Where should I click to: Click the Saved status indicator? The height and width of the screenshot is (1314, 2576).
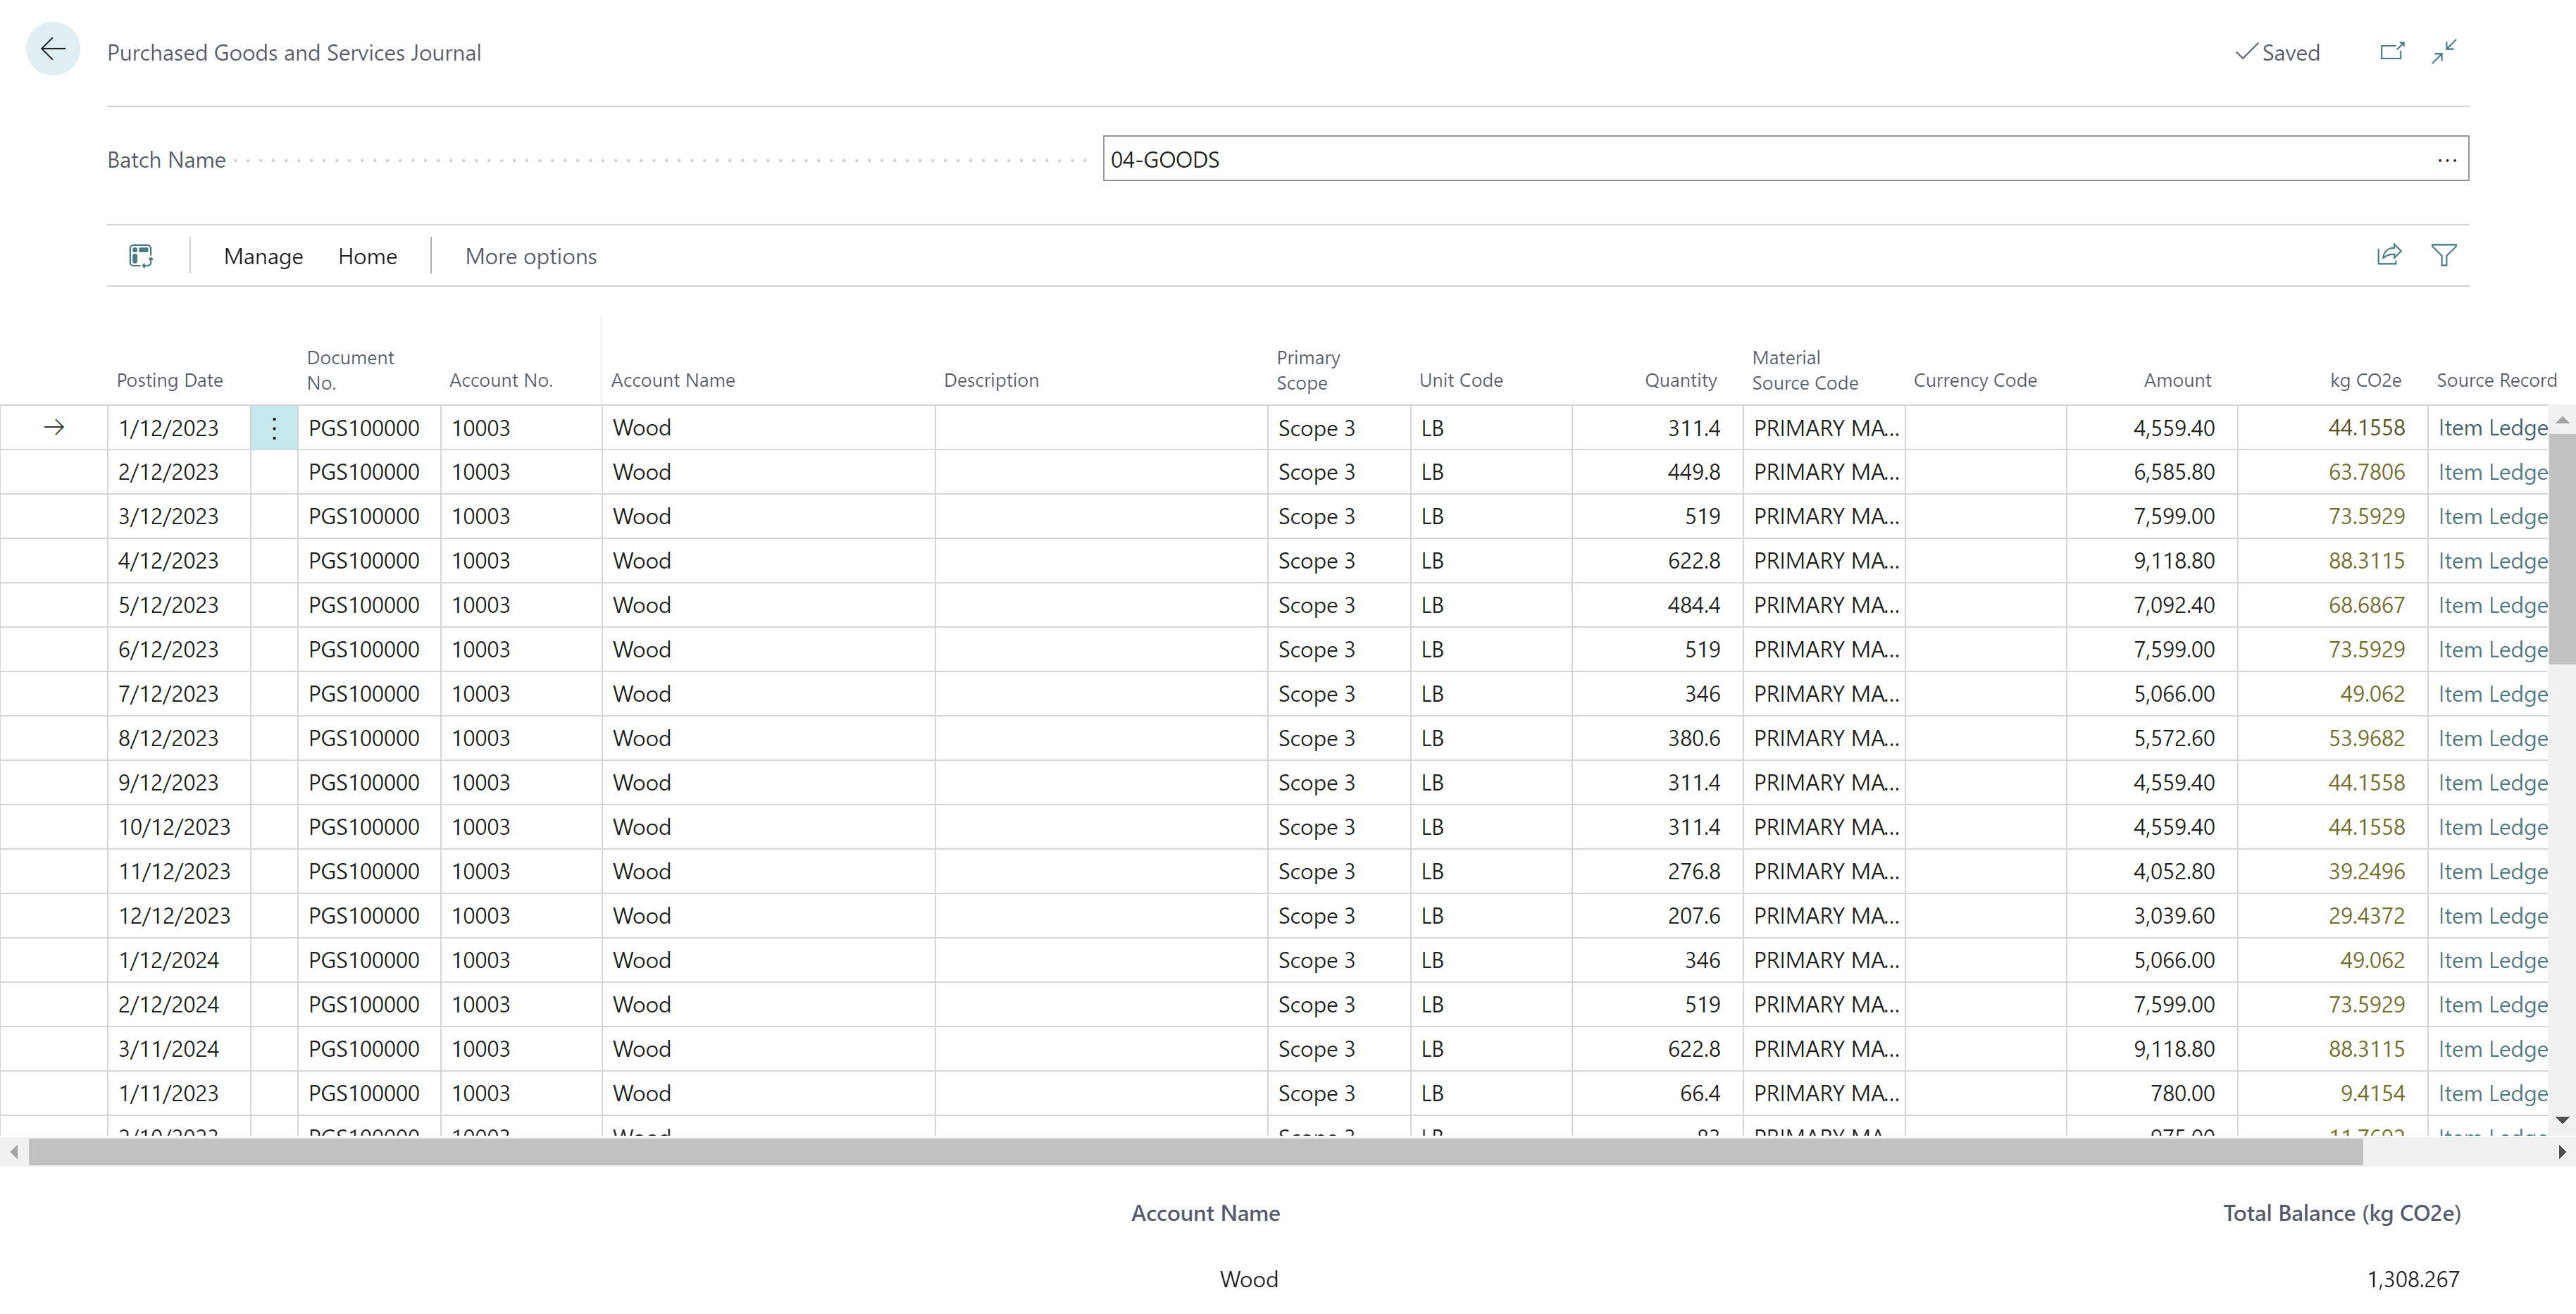tap(2277, 52)
